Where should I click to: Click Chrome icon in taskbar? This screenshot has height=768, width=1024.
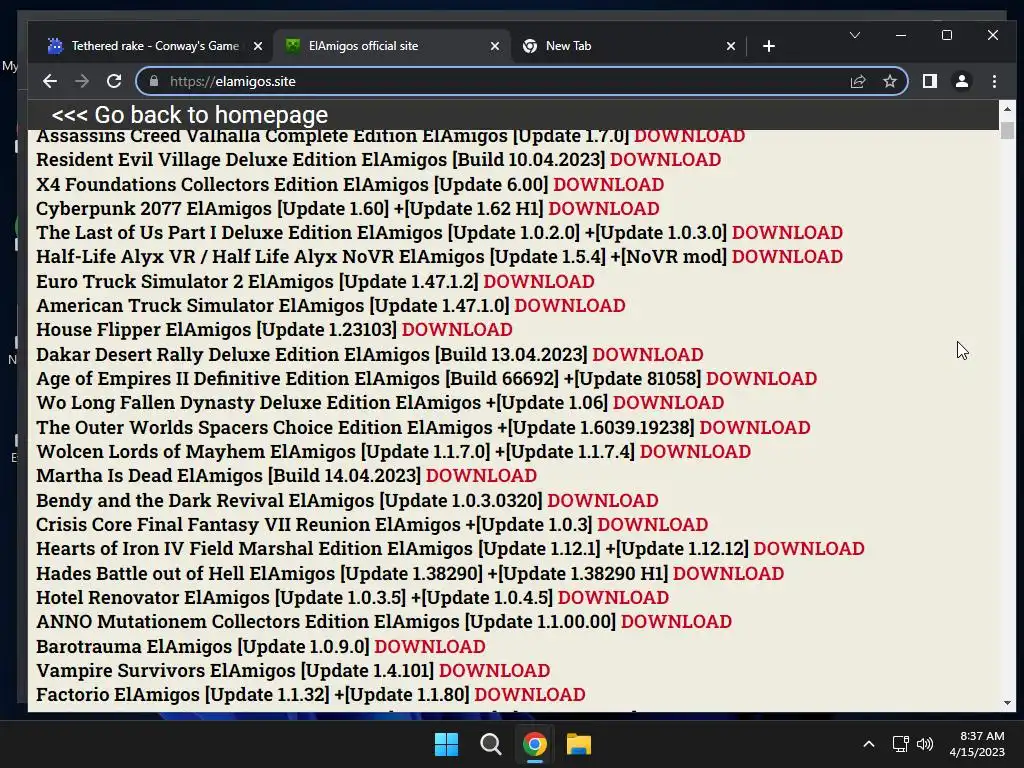(534, 744)
